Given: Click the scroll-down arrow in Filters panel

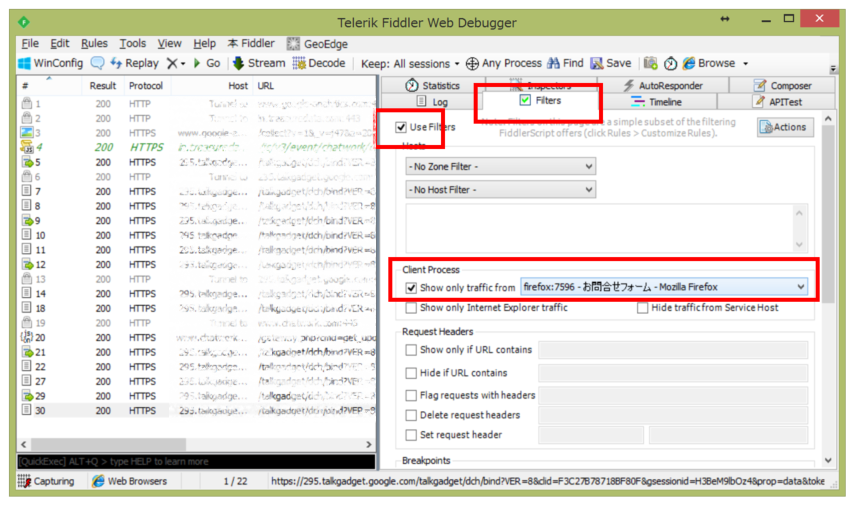Looking at the screenshot, I should 828,461.
